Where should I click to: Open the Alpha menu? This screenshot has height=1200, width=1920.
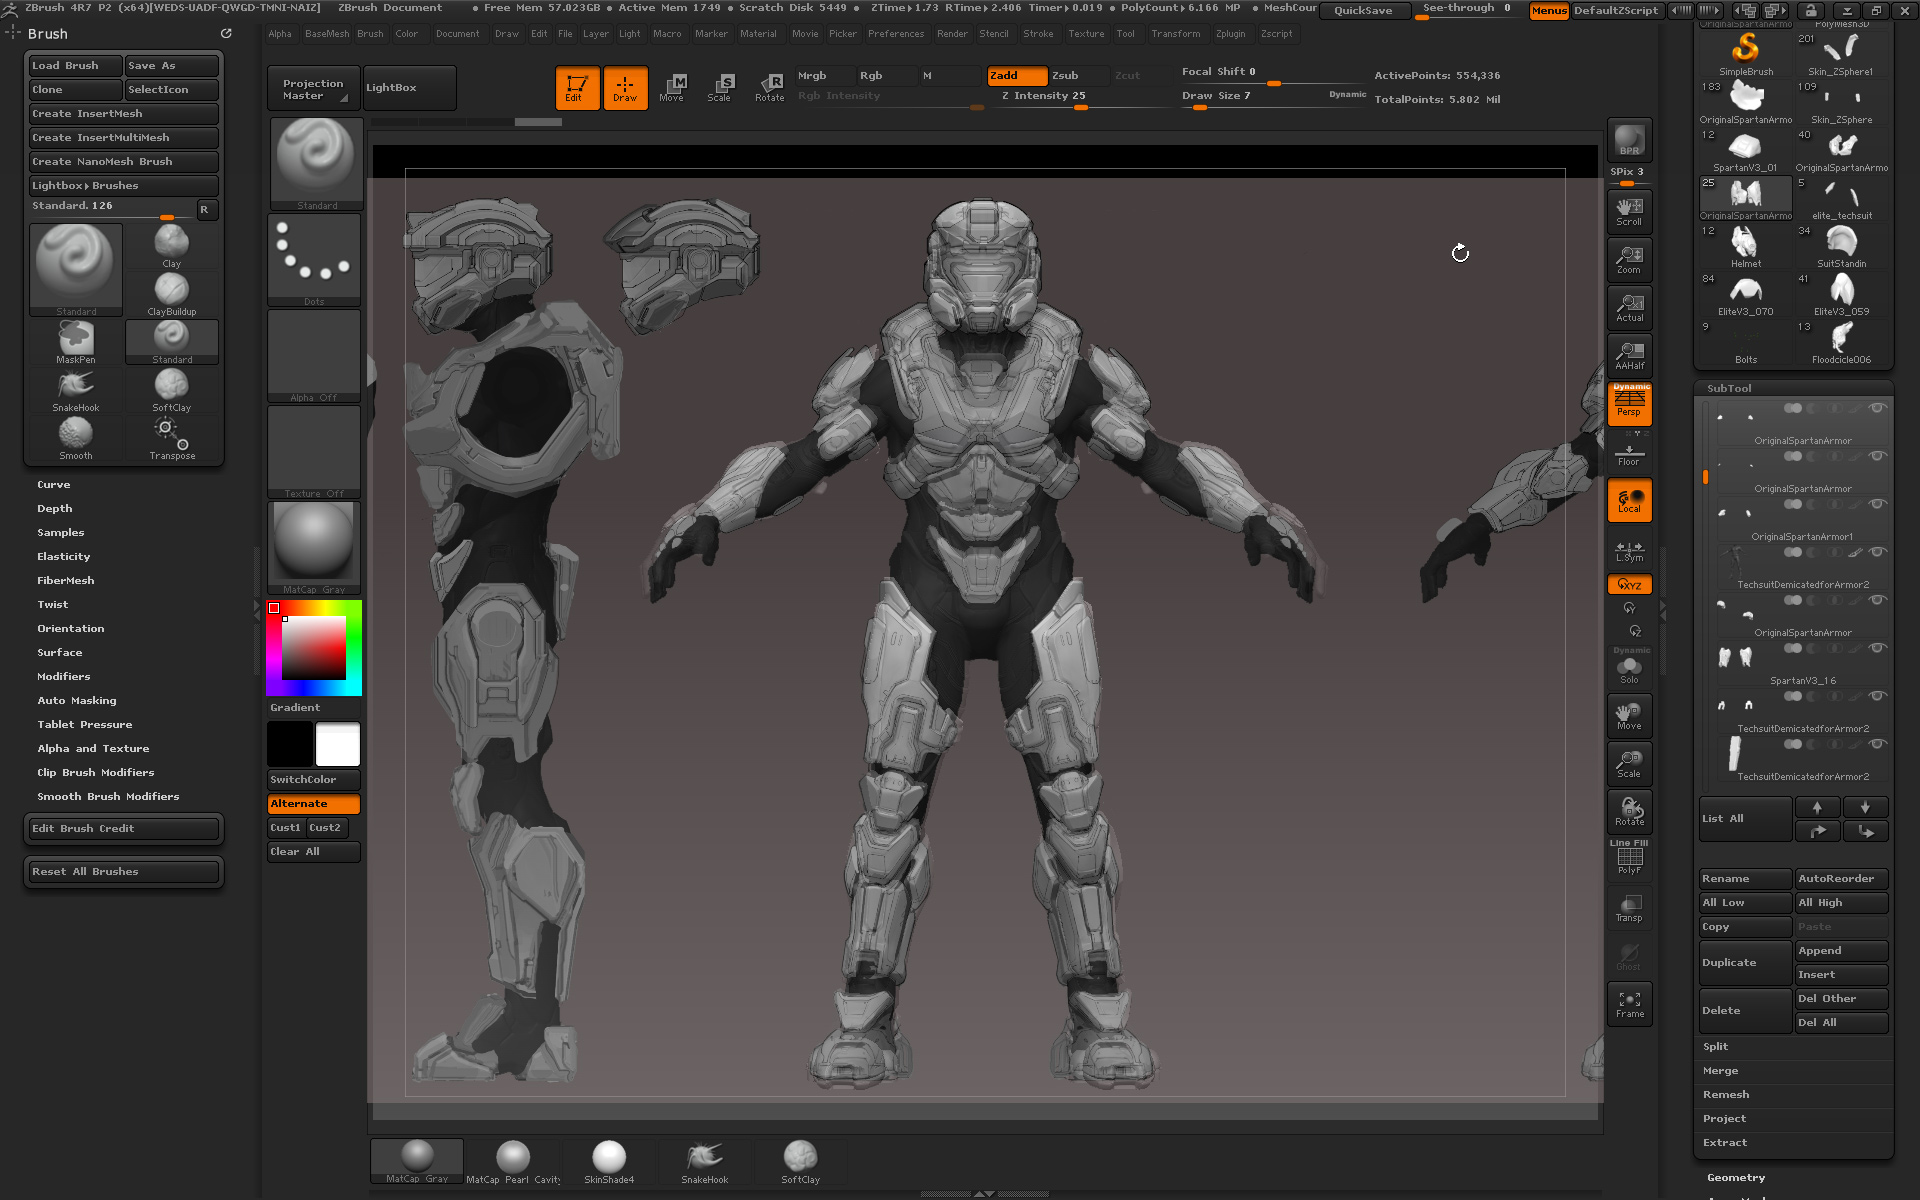tap(280, 34)
